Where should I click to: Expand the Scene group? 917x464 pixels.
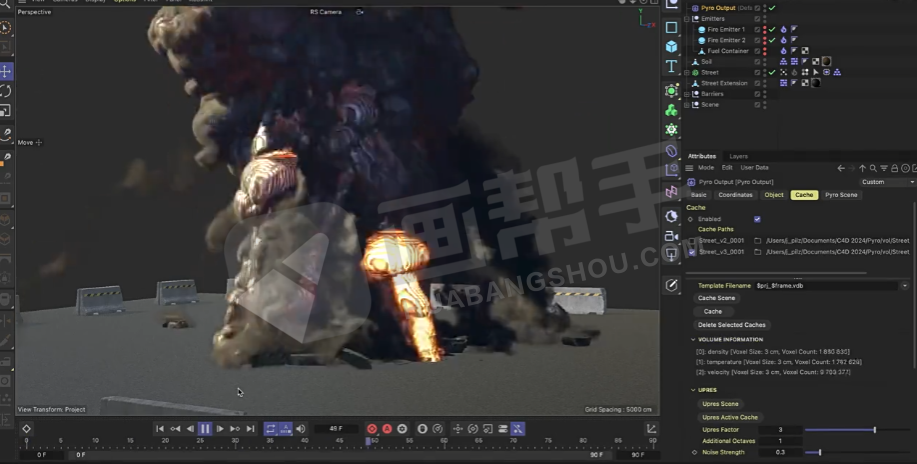(687, 105)
